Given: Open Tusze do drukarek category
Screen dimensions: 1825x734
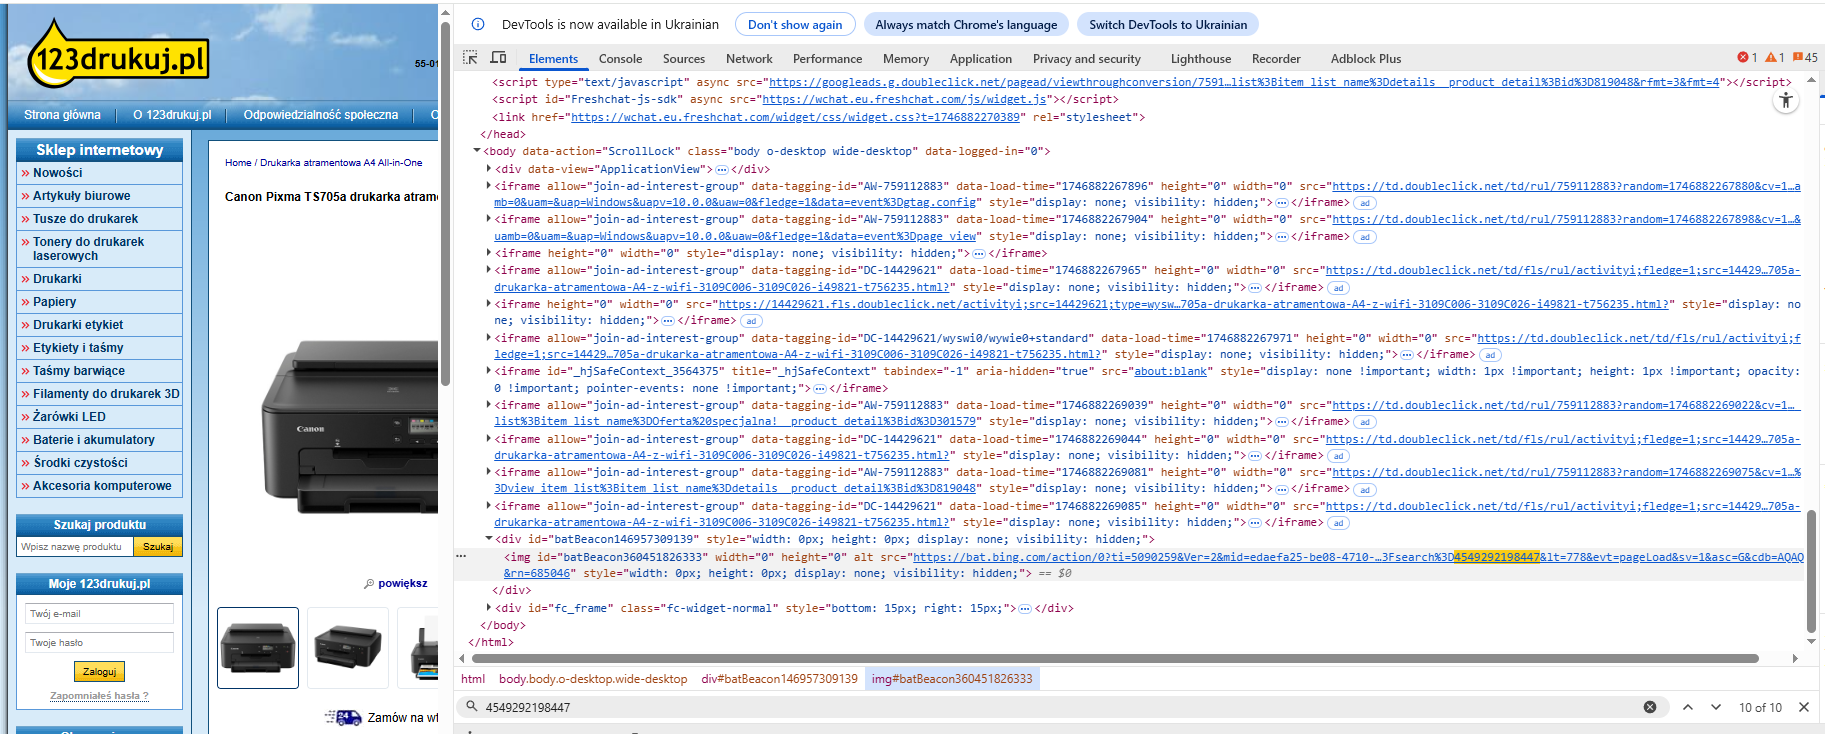Looking at the screenshot, I should point(100,219).
